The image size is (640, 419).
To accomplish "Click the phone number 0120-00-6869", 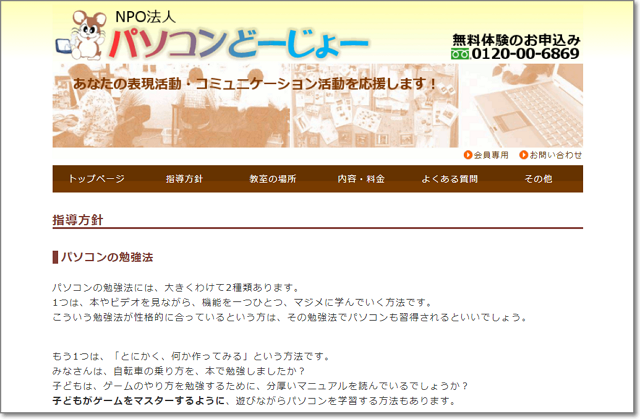I will pyautogui.click(x=525, y=54).
